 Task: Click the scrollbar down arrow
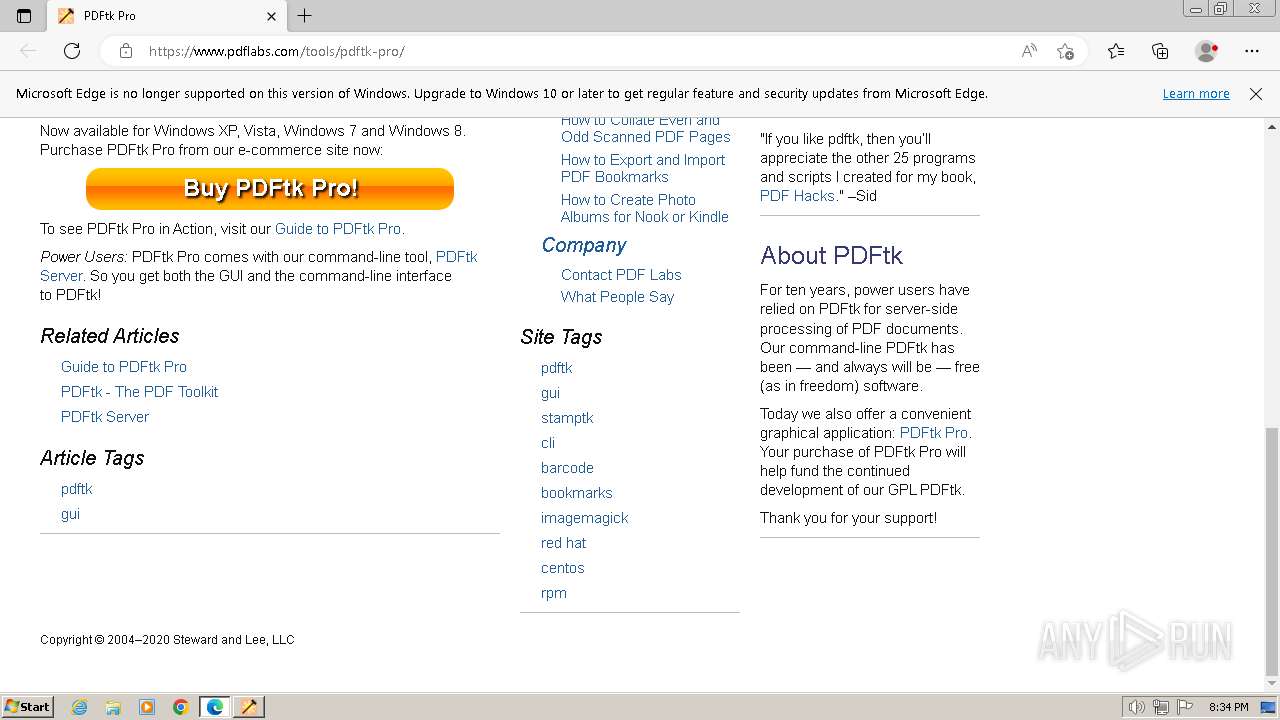click(1272, 683)
